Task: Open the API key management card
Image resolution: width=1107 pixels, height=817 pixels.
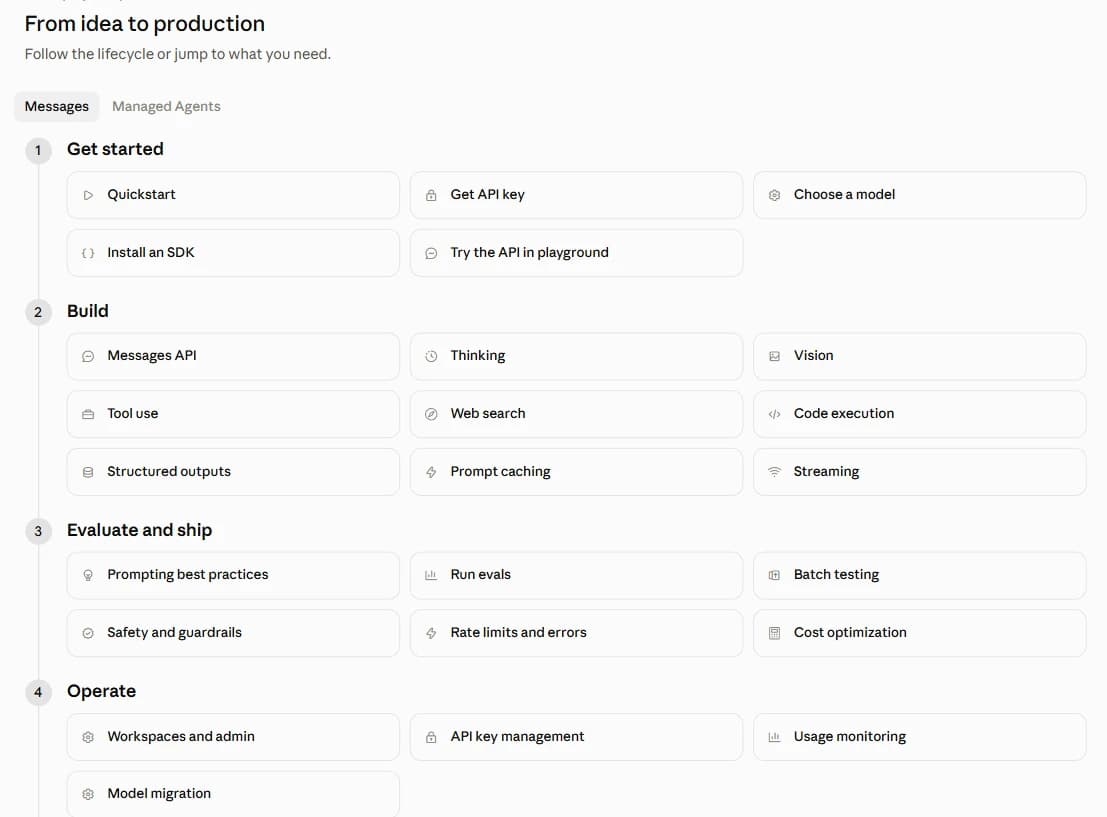Action: 576,737
